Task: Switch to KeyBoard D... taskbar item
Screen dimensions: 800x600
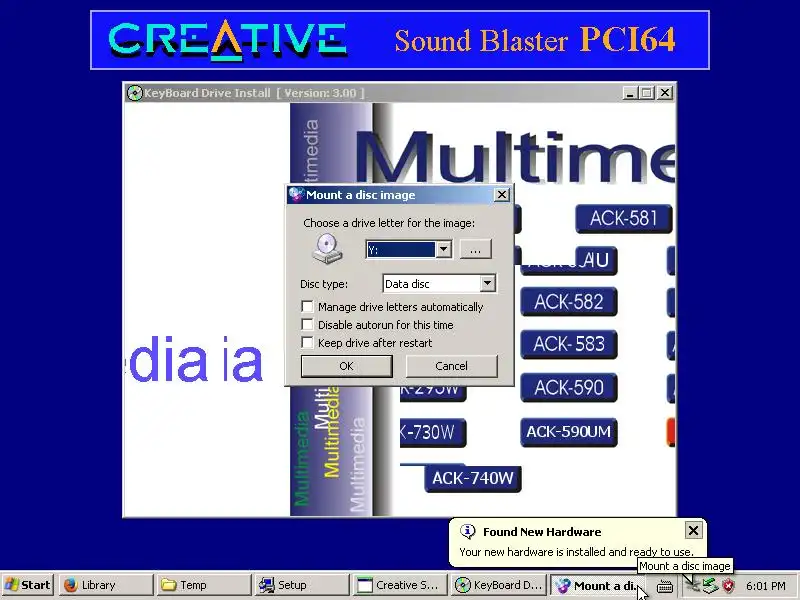Action: [x=498, y=585]
